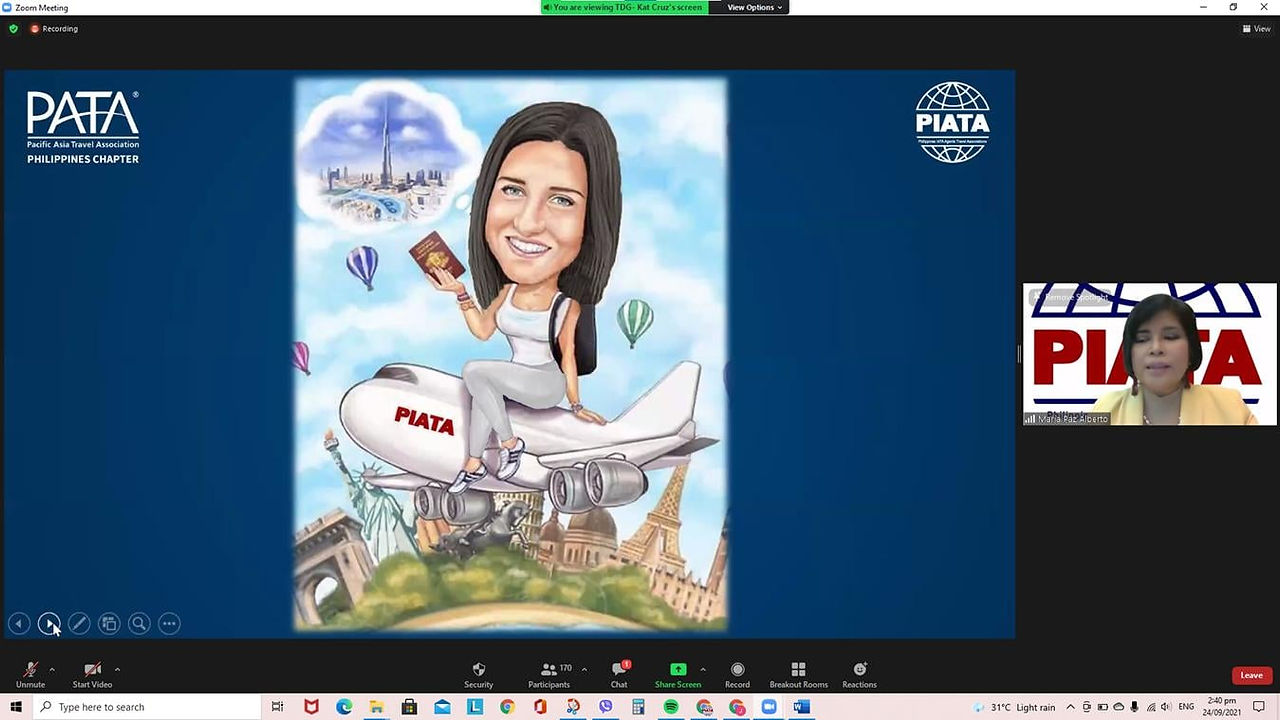Activate the slideshow zoom magnifier
This screenshot has height=720, width=1280.
pyautogui.click(x=139, y=624)
